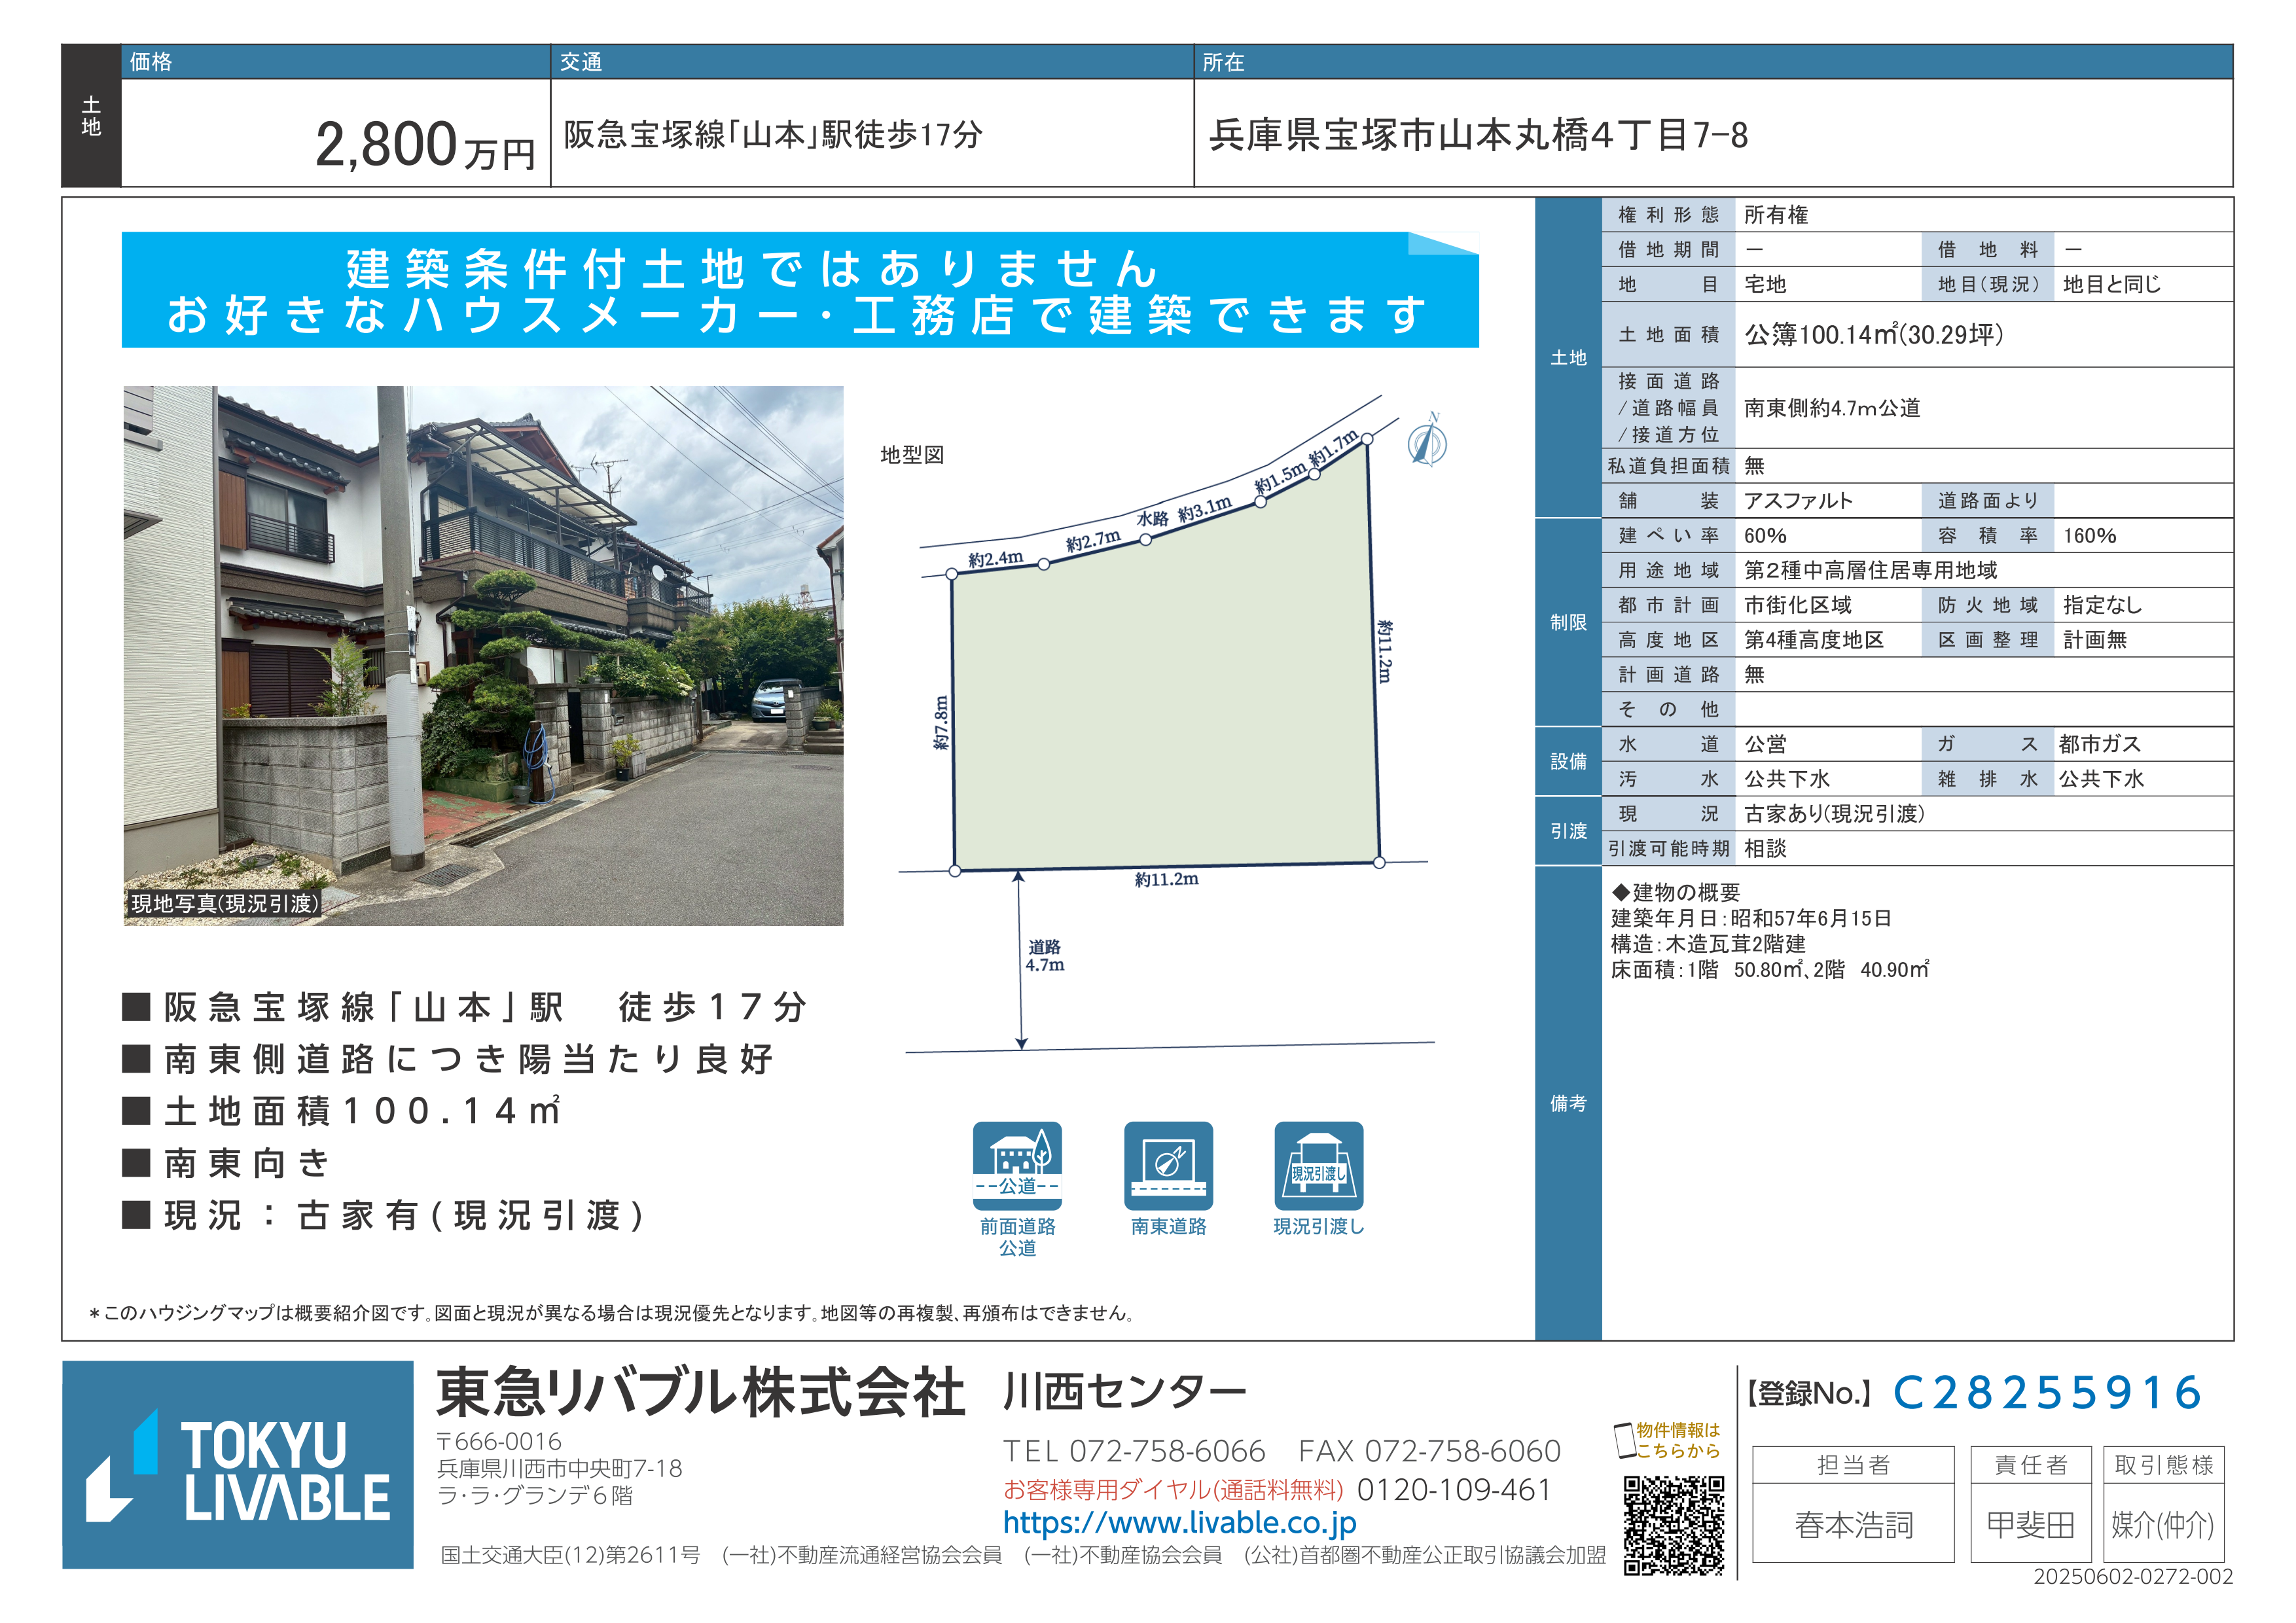Click the 媒介(仲介) transaction type box
The image size is (2296, 1623).
pyautogui.click(x=2163, y=1524)
